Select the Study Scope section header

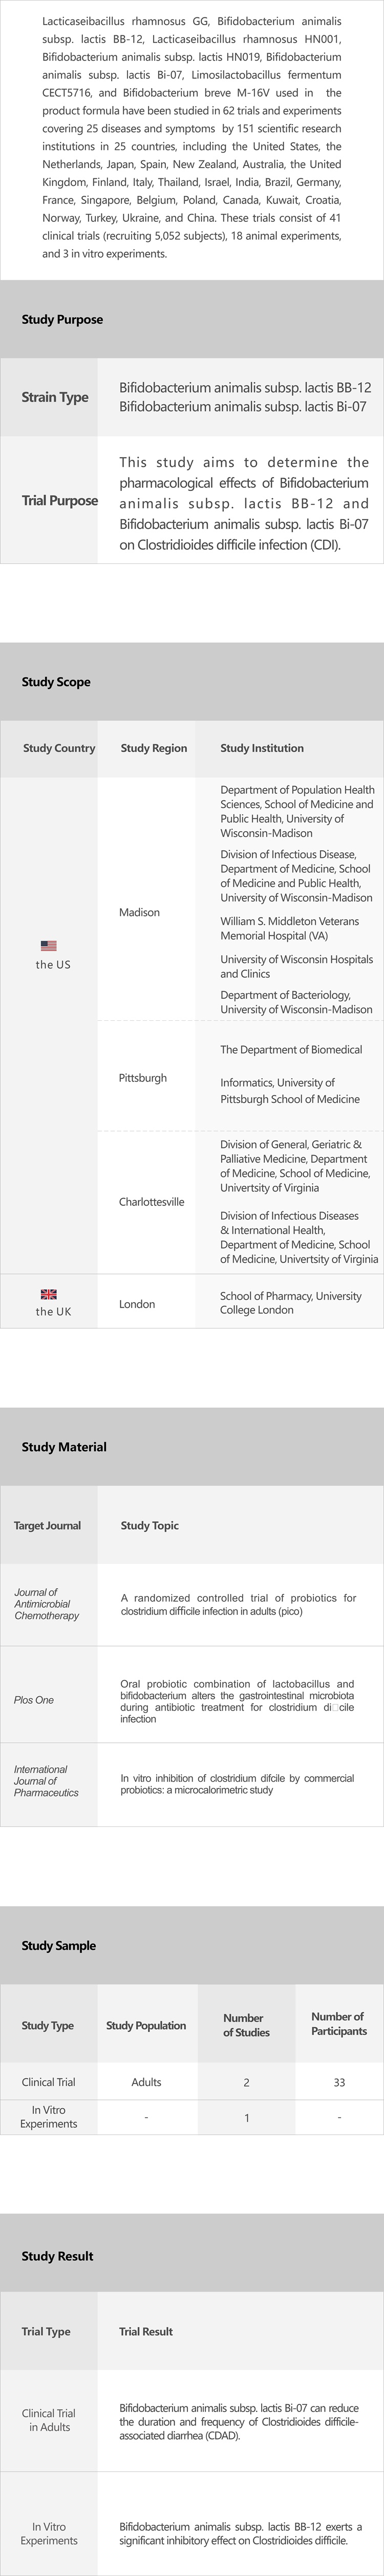[56, 682]
